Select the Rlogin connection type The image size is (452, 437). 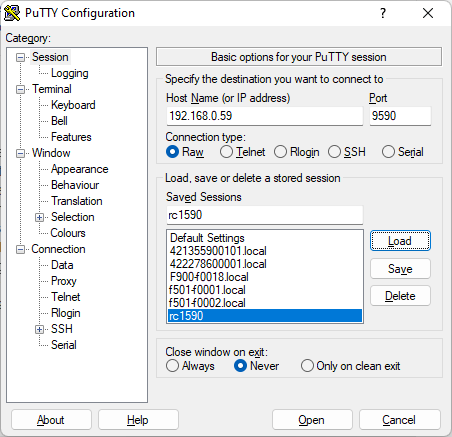point(296,152)
